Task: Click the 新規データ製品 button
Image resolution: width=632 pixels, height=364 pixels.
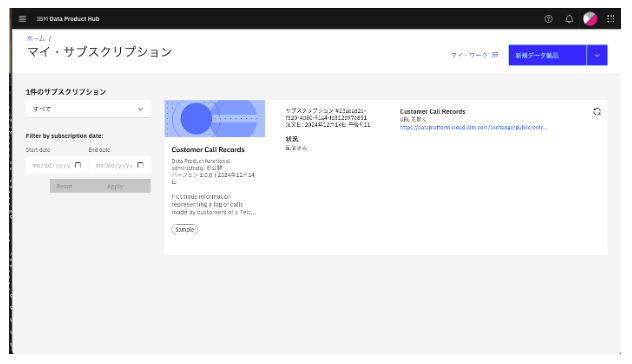Action: (547, 55)
